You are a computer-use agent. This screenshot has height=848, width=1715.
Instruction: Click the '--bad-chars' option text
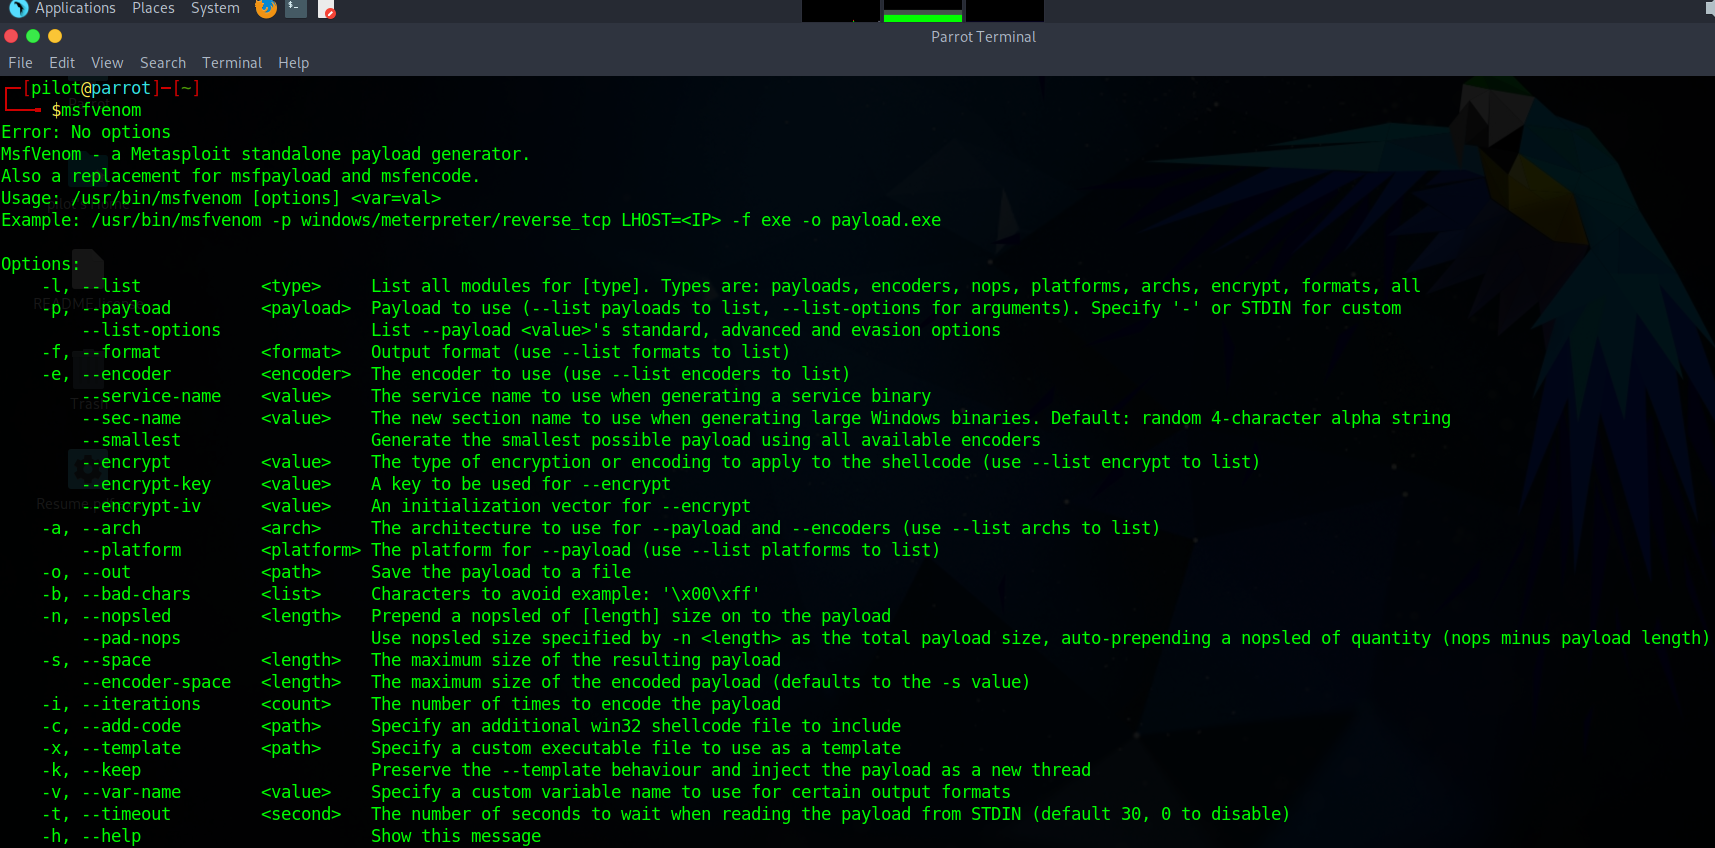coord(136,594)
